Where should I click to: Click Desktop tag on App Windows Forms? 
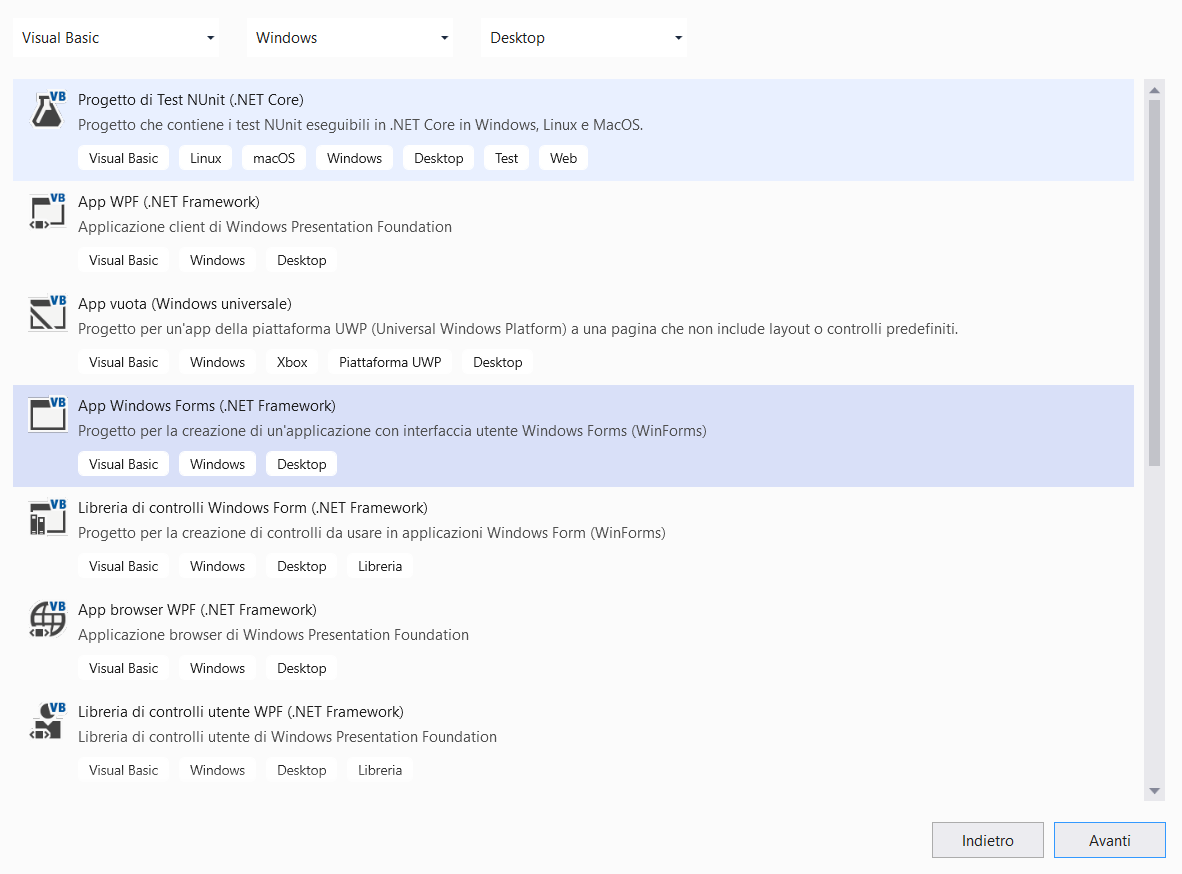(x=302, y=464)
